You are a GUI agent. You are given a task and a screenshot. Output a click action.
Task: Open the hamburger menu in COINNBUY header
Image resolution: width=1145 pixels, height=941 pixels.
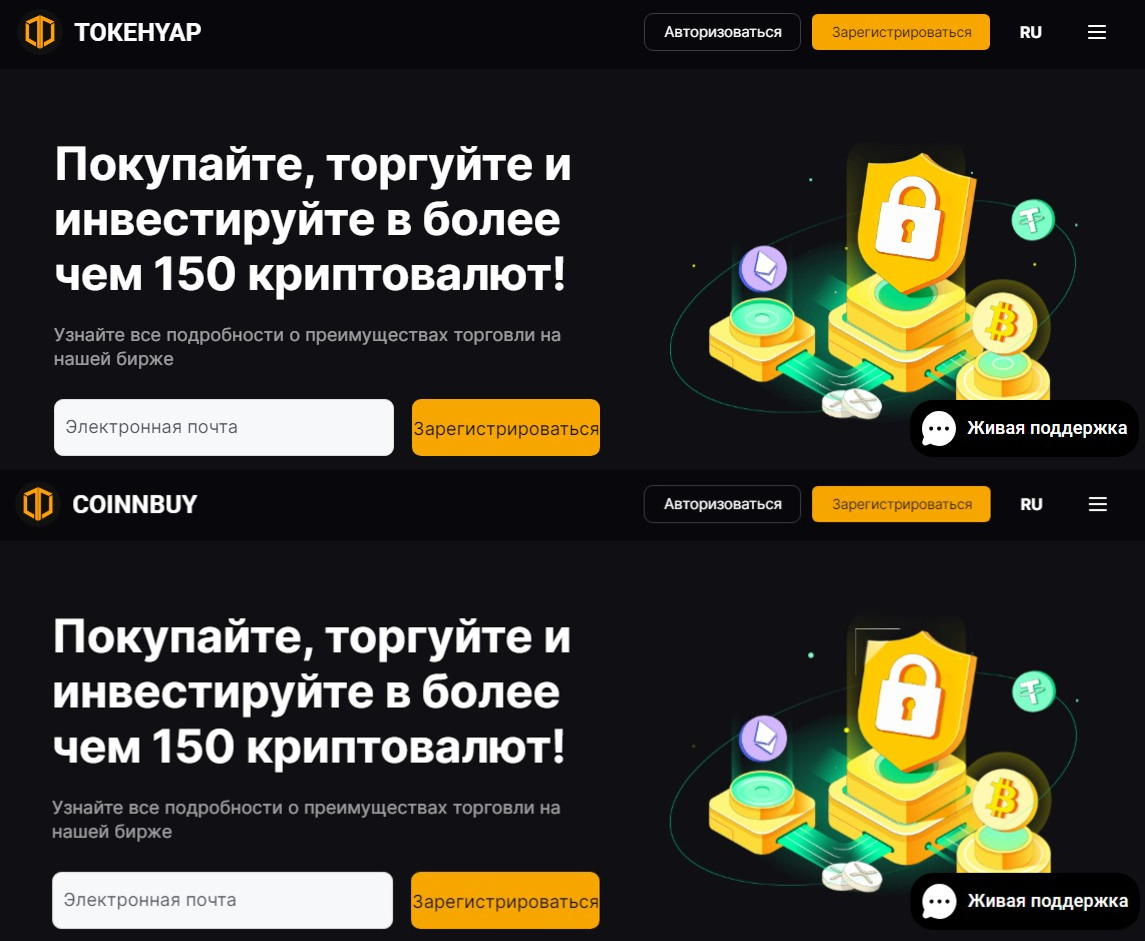1098,504
